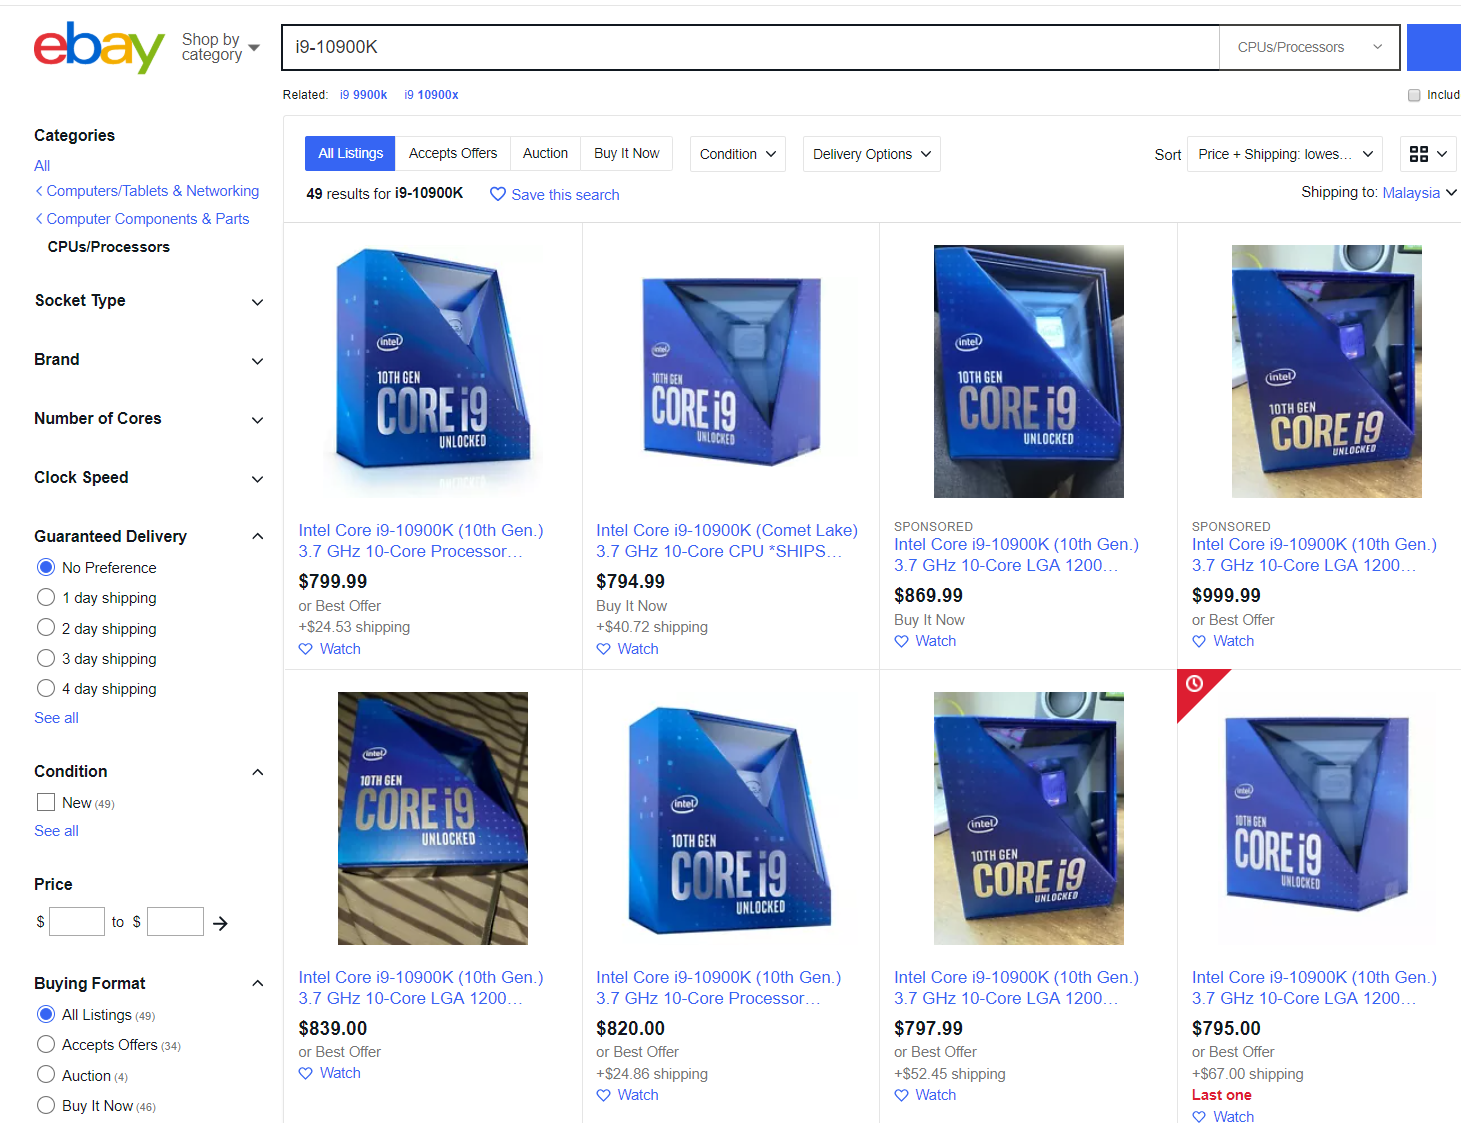Switch to the Buy It Now tab
Image resolution: width=1461 pixels, height=1123 pixels.
click(626, 154)
